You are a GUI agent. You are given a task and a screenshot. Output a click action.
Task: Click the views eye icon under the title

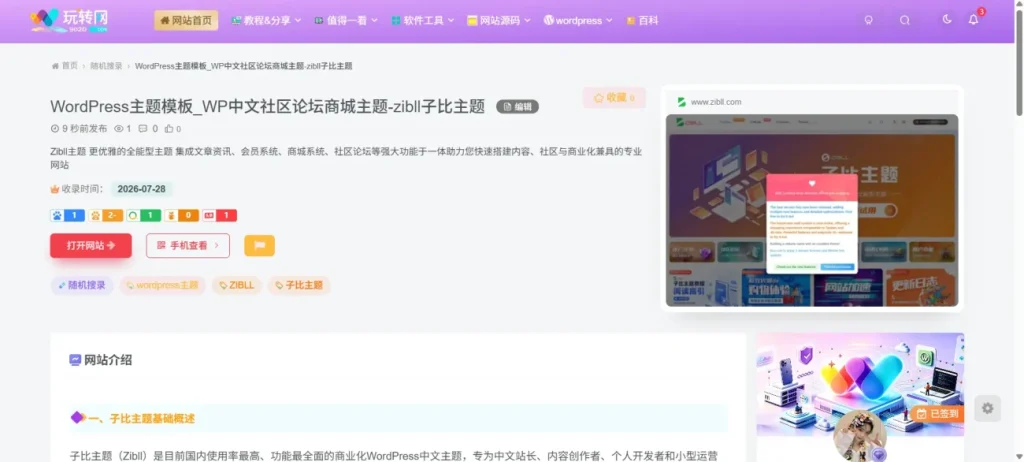(118, 129)
